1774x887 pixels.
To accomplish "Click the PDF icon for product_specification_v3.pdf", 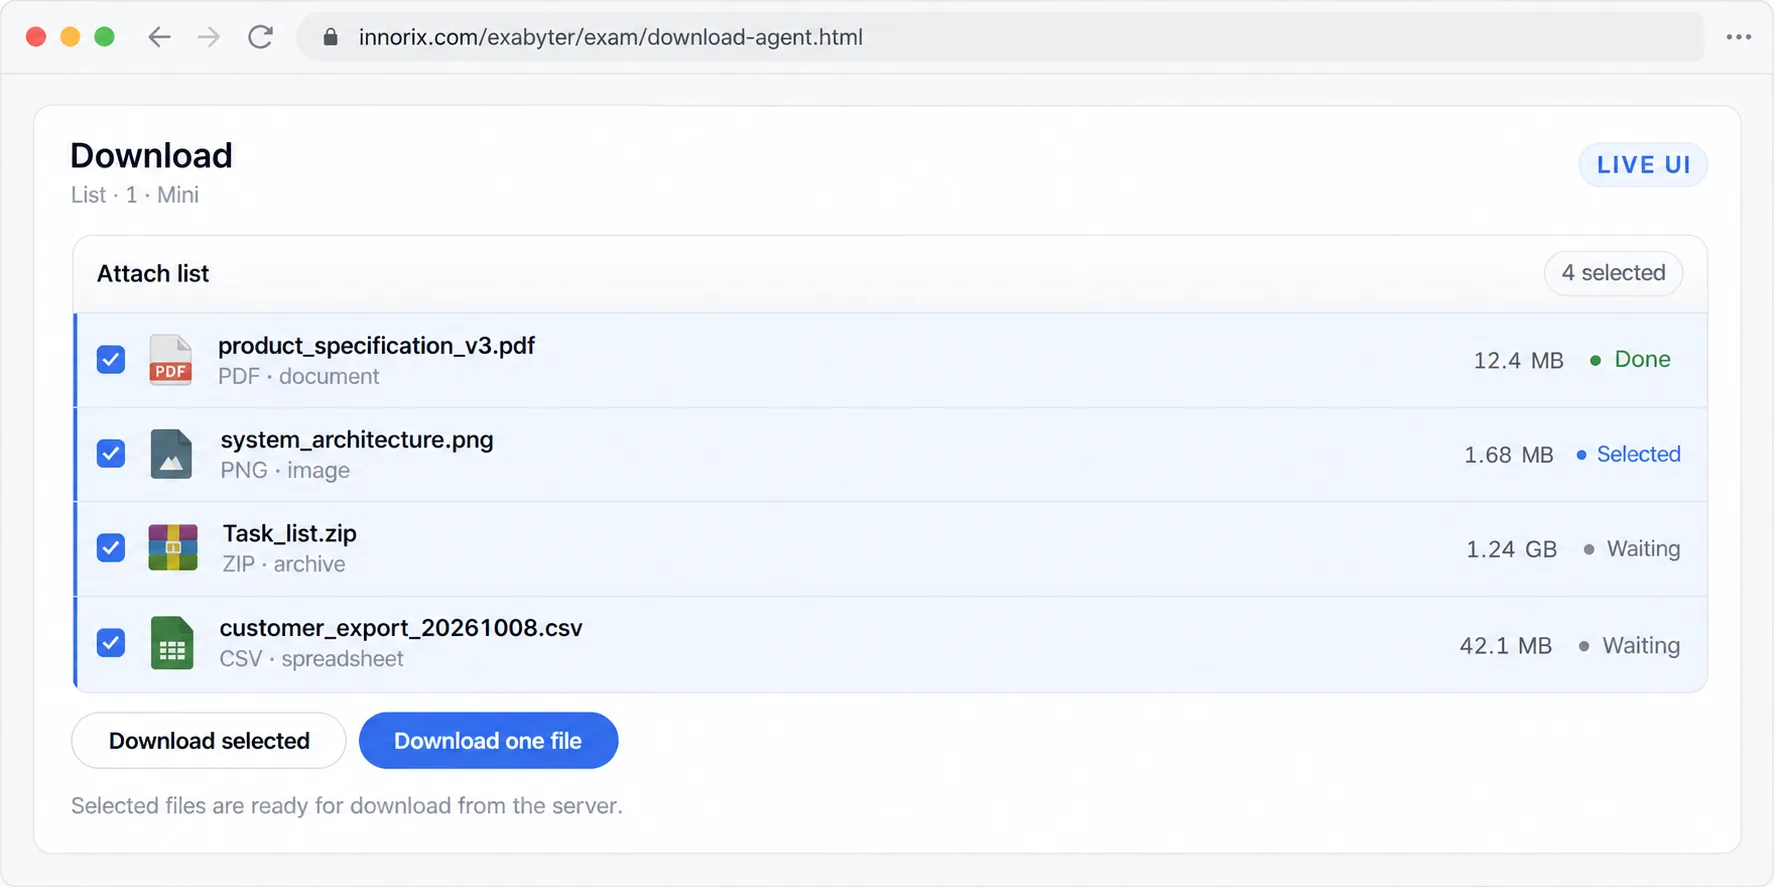I will (170, 360).
